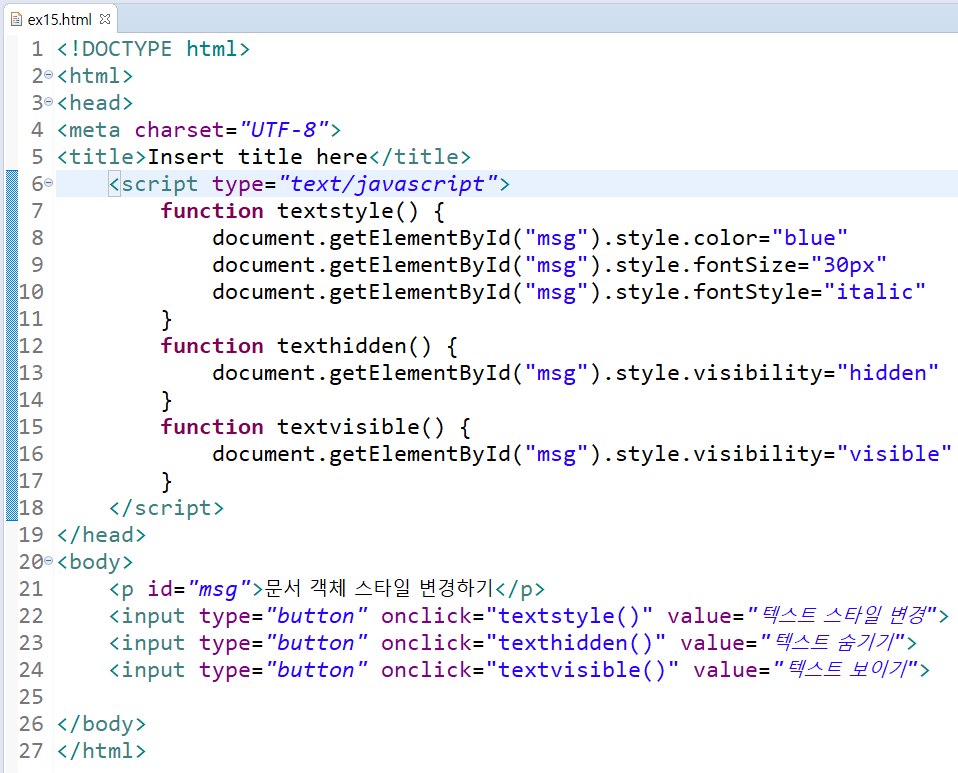Click line number 1 in the gutter
This screenshot has width=958, height=773.
(x=37, y=49)
